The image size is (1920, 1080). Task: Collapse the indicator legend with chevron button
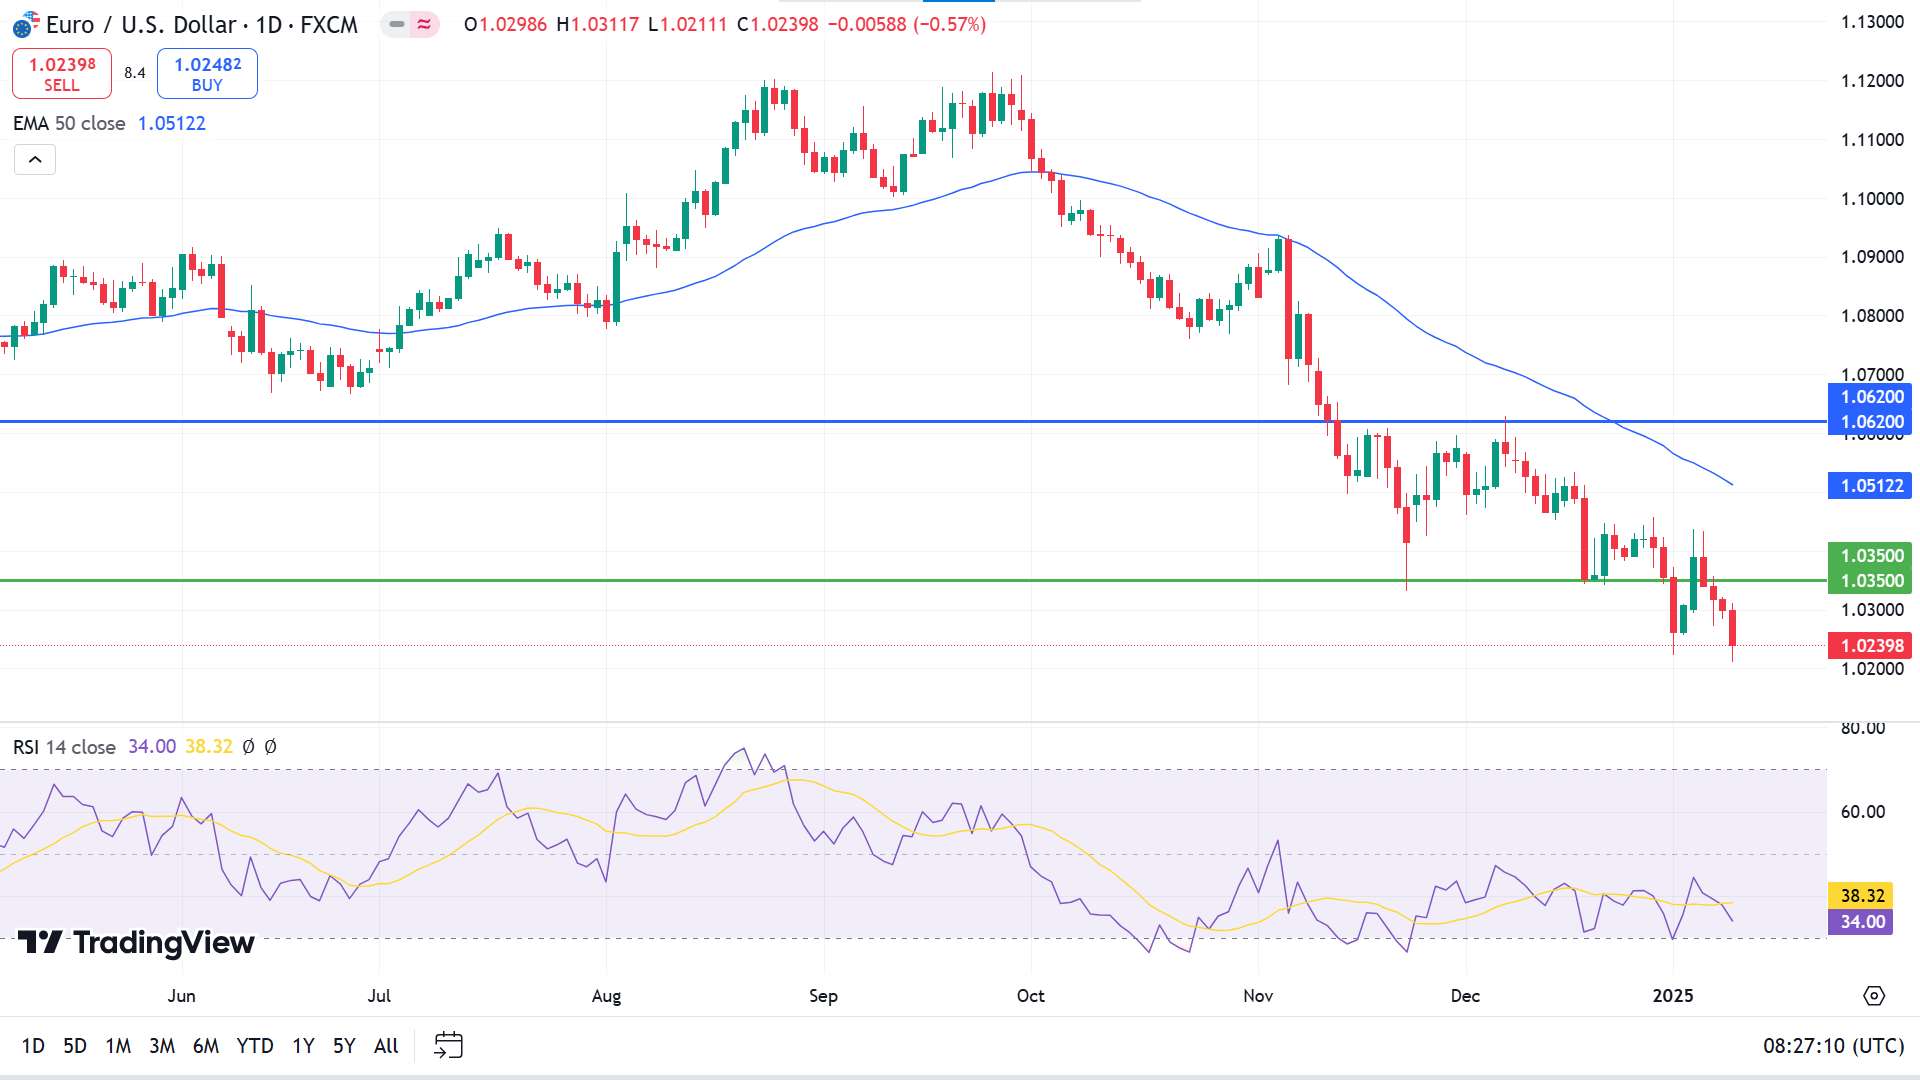click(35, 159)
